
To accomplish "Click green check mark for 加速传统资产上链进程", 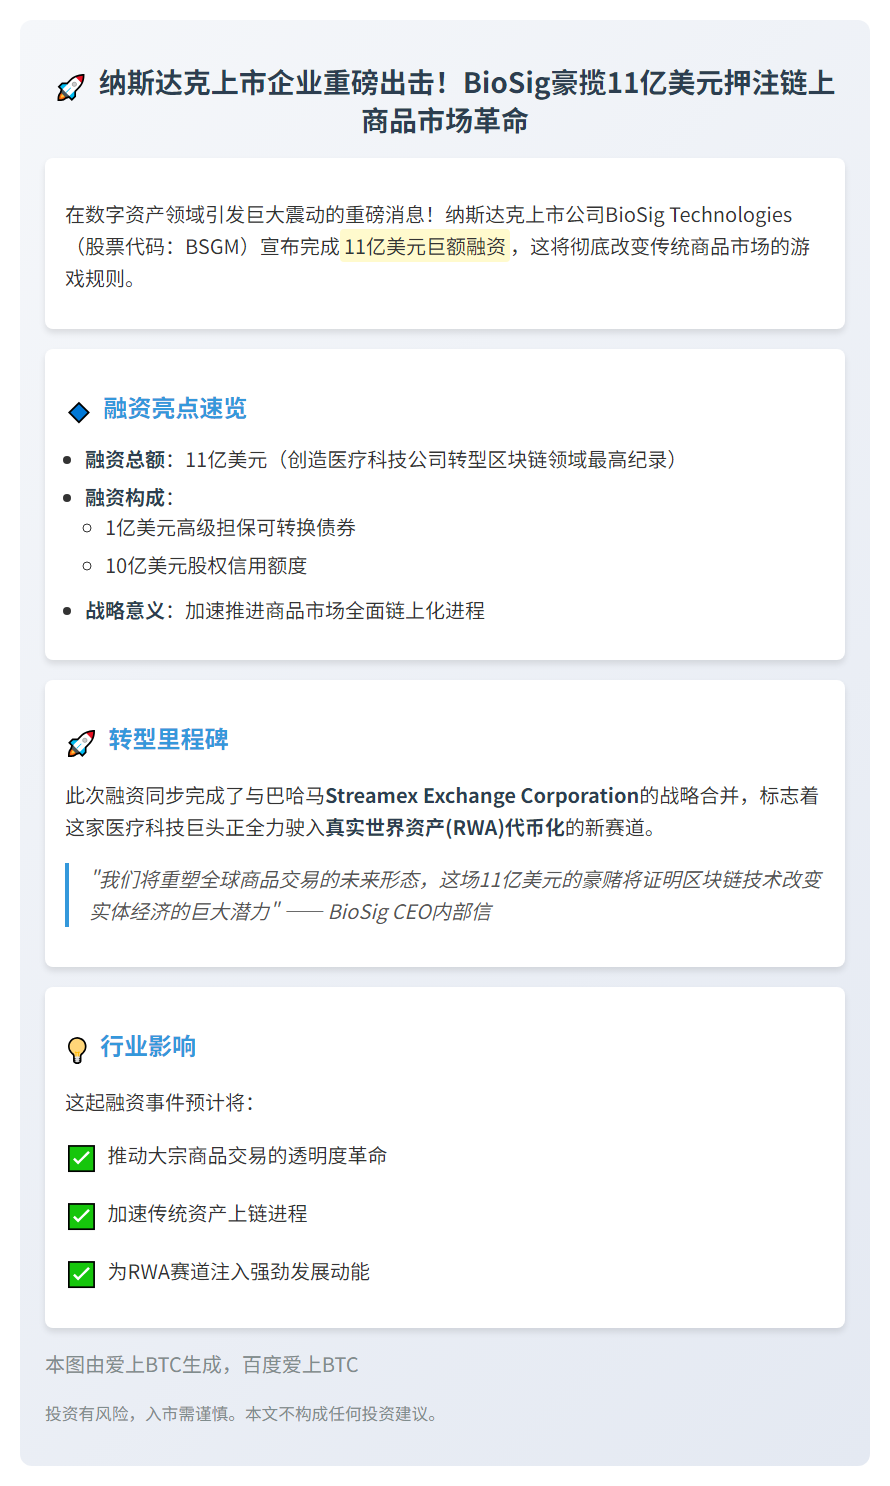I will tap(81, 1216).
